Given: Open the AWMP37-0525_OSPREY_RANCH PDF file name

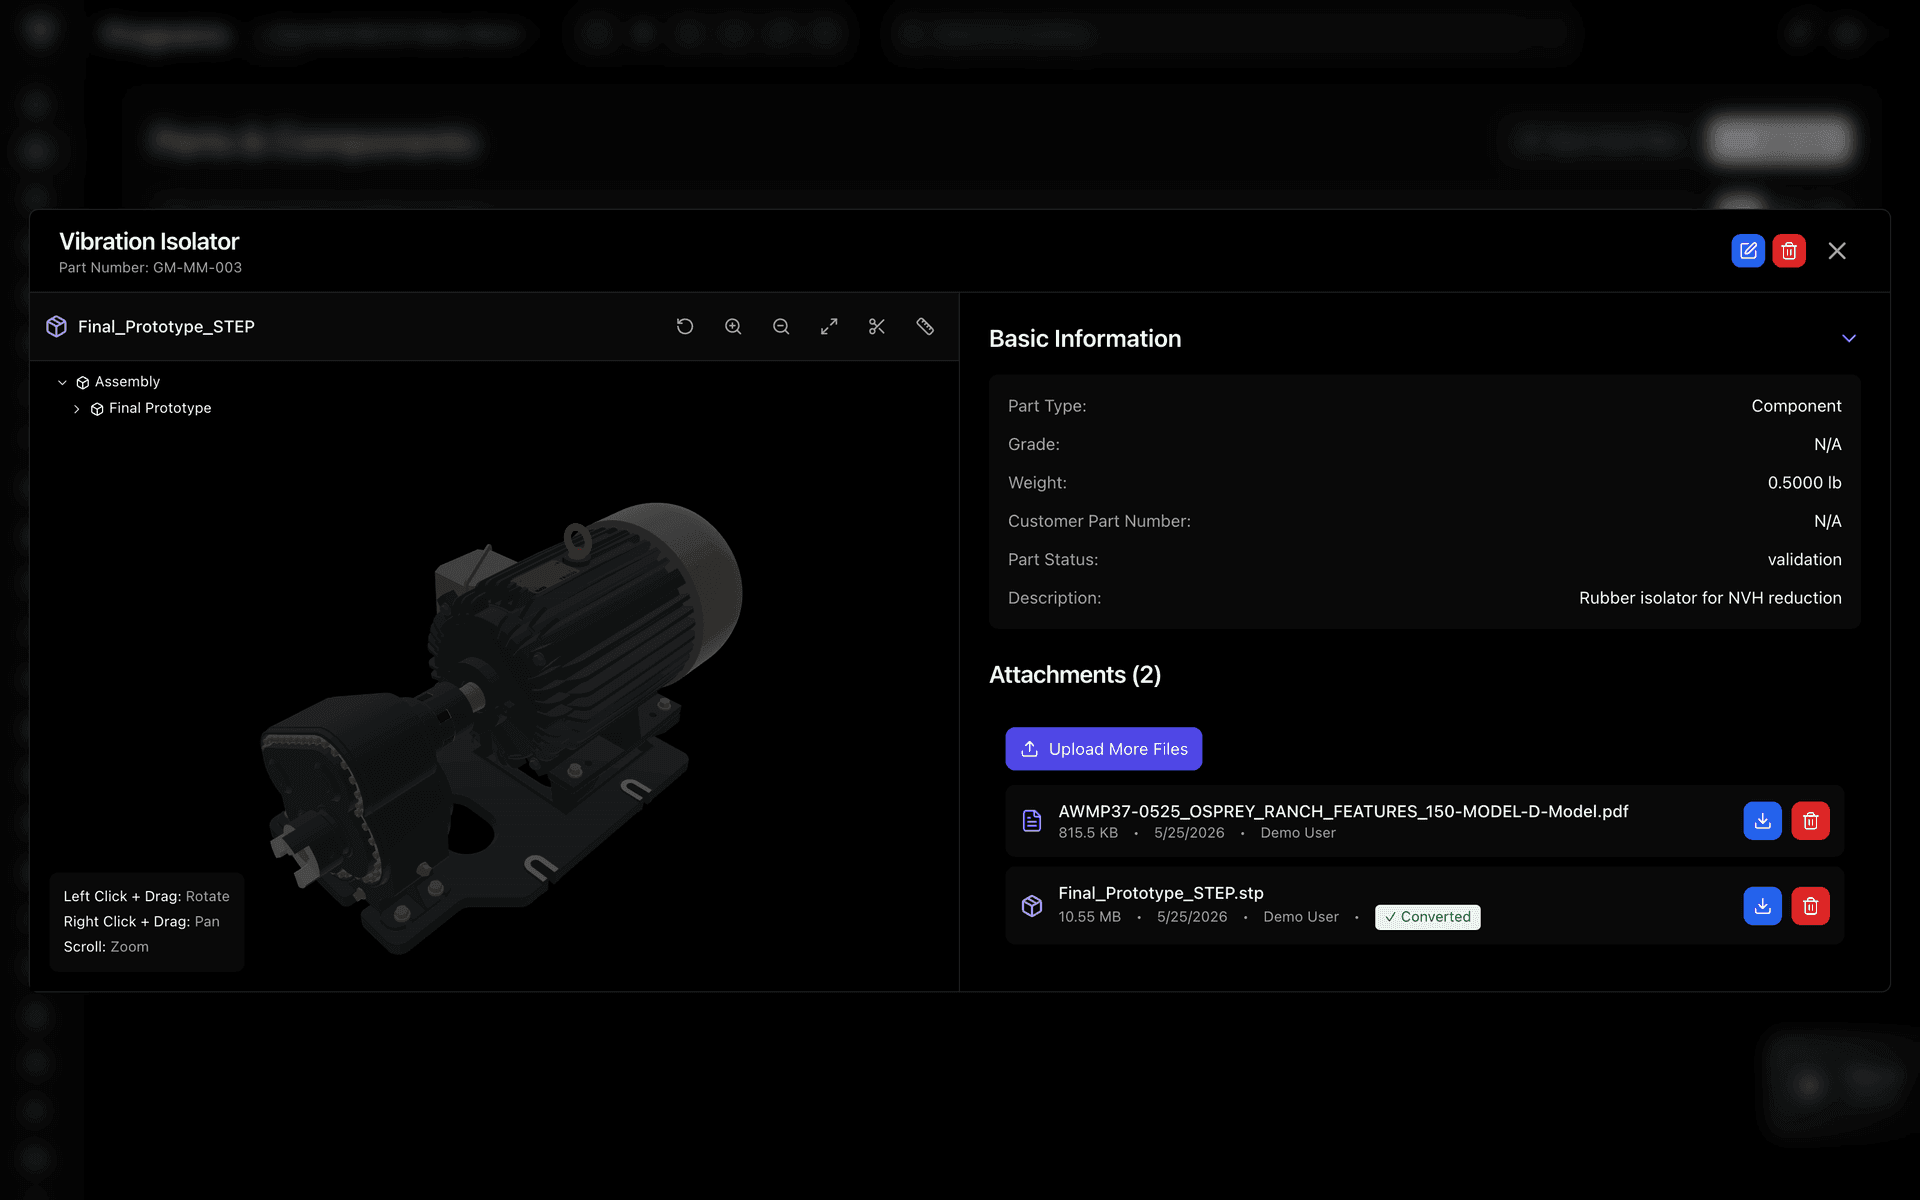Looking at the screenshot, I should [x=1343, y=811].
